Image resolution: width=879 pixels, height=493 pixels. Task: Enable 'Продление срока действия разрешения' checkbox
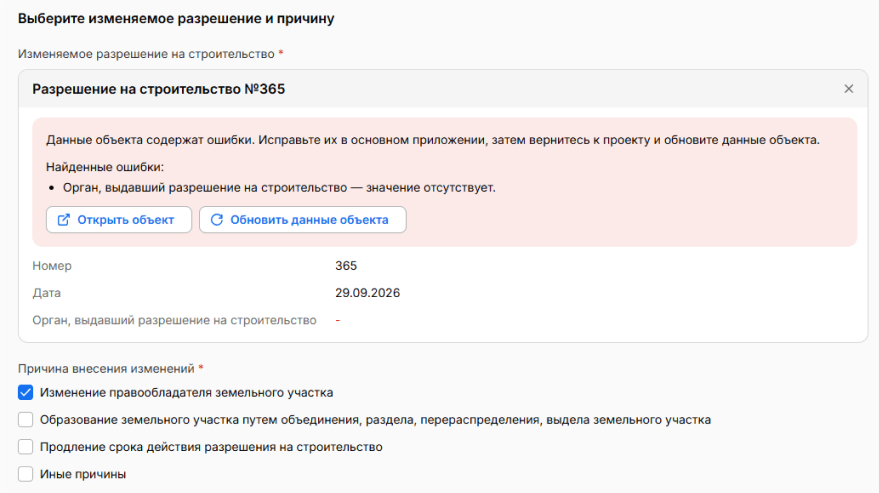pos(25,447)
